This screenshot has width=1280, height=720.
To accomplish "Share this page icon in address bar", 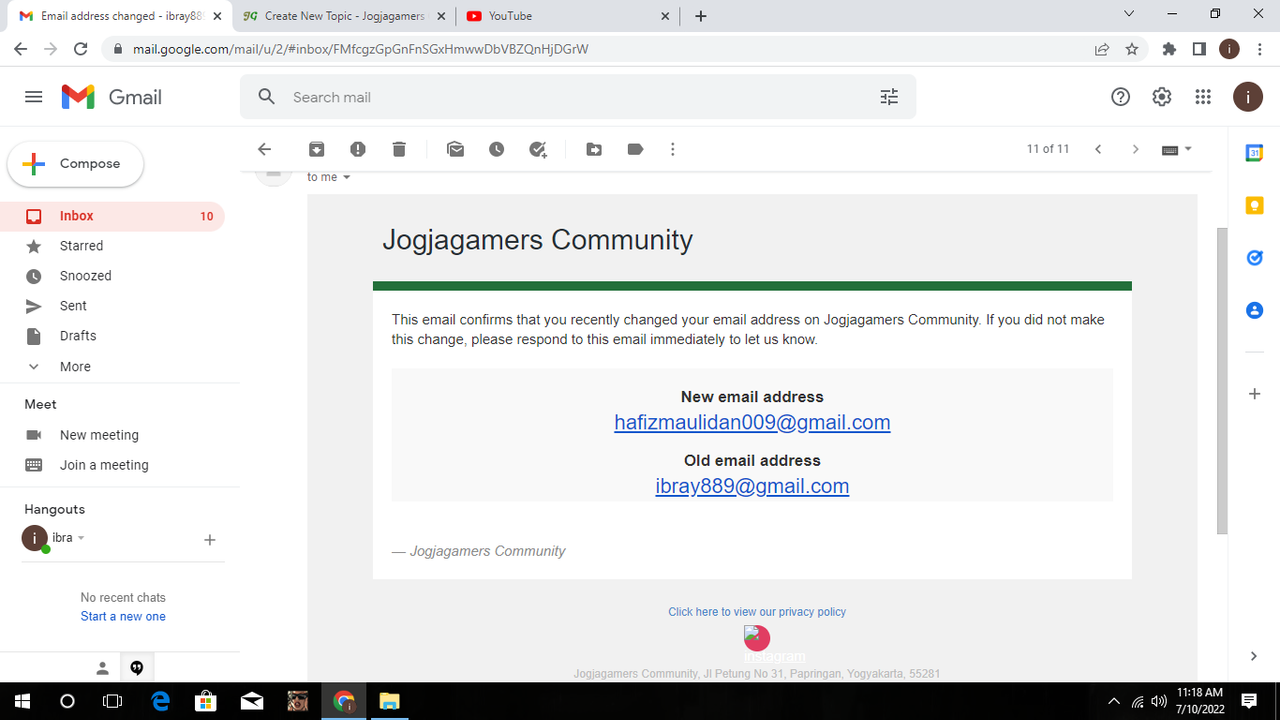I will coord(1102,49).
